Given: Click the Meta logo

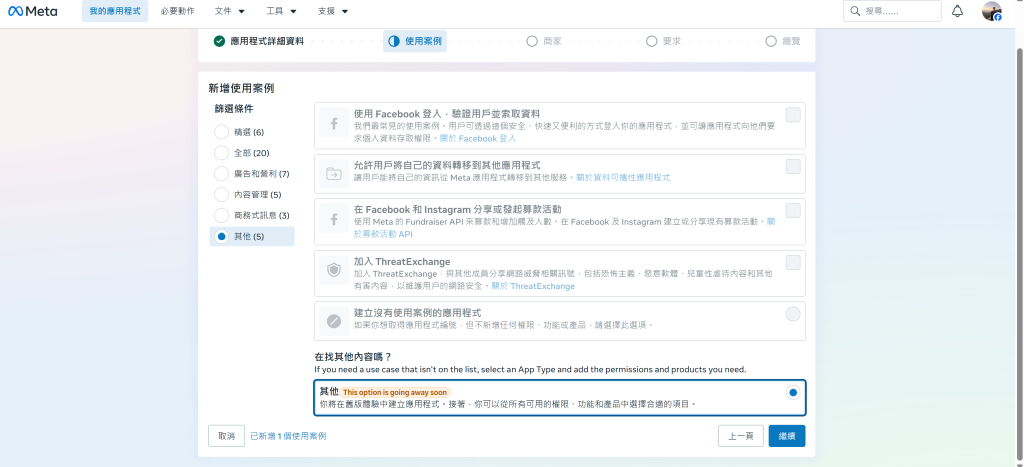Looking at the screenshot, I should tap(33, 11).
